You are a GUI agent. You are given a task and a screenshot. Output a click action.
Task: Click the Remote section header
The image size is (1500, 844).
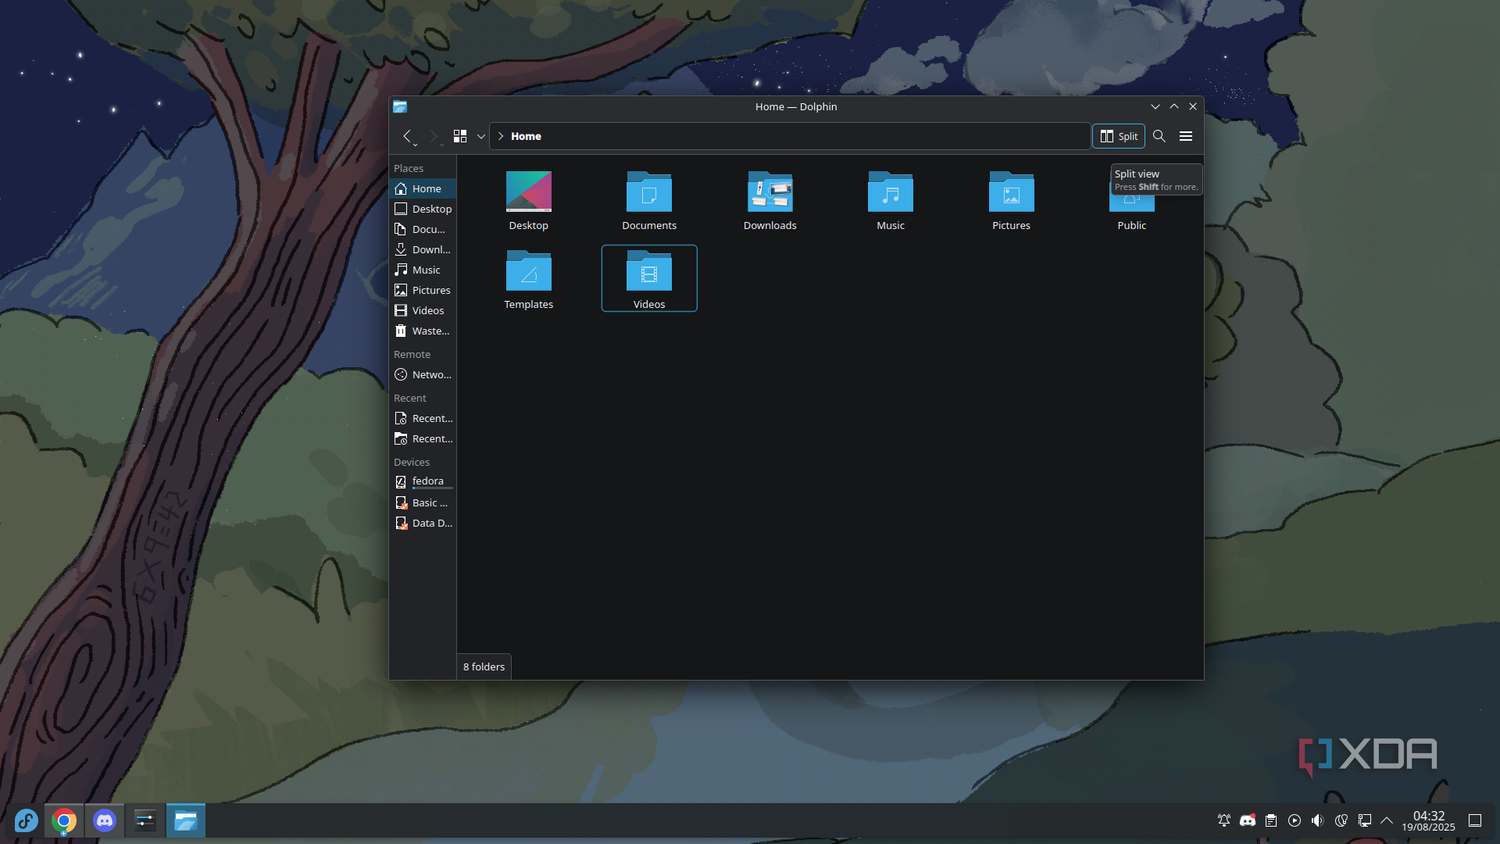coord(412,354)
